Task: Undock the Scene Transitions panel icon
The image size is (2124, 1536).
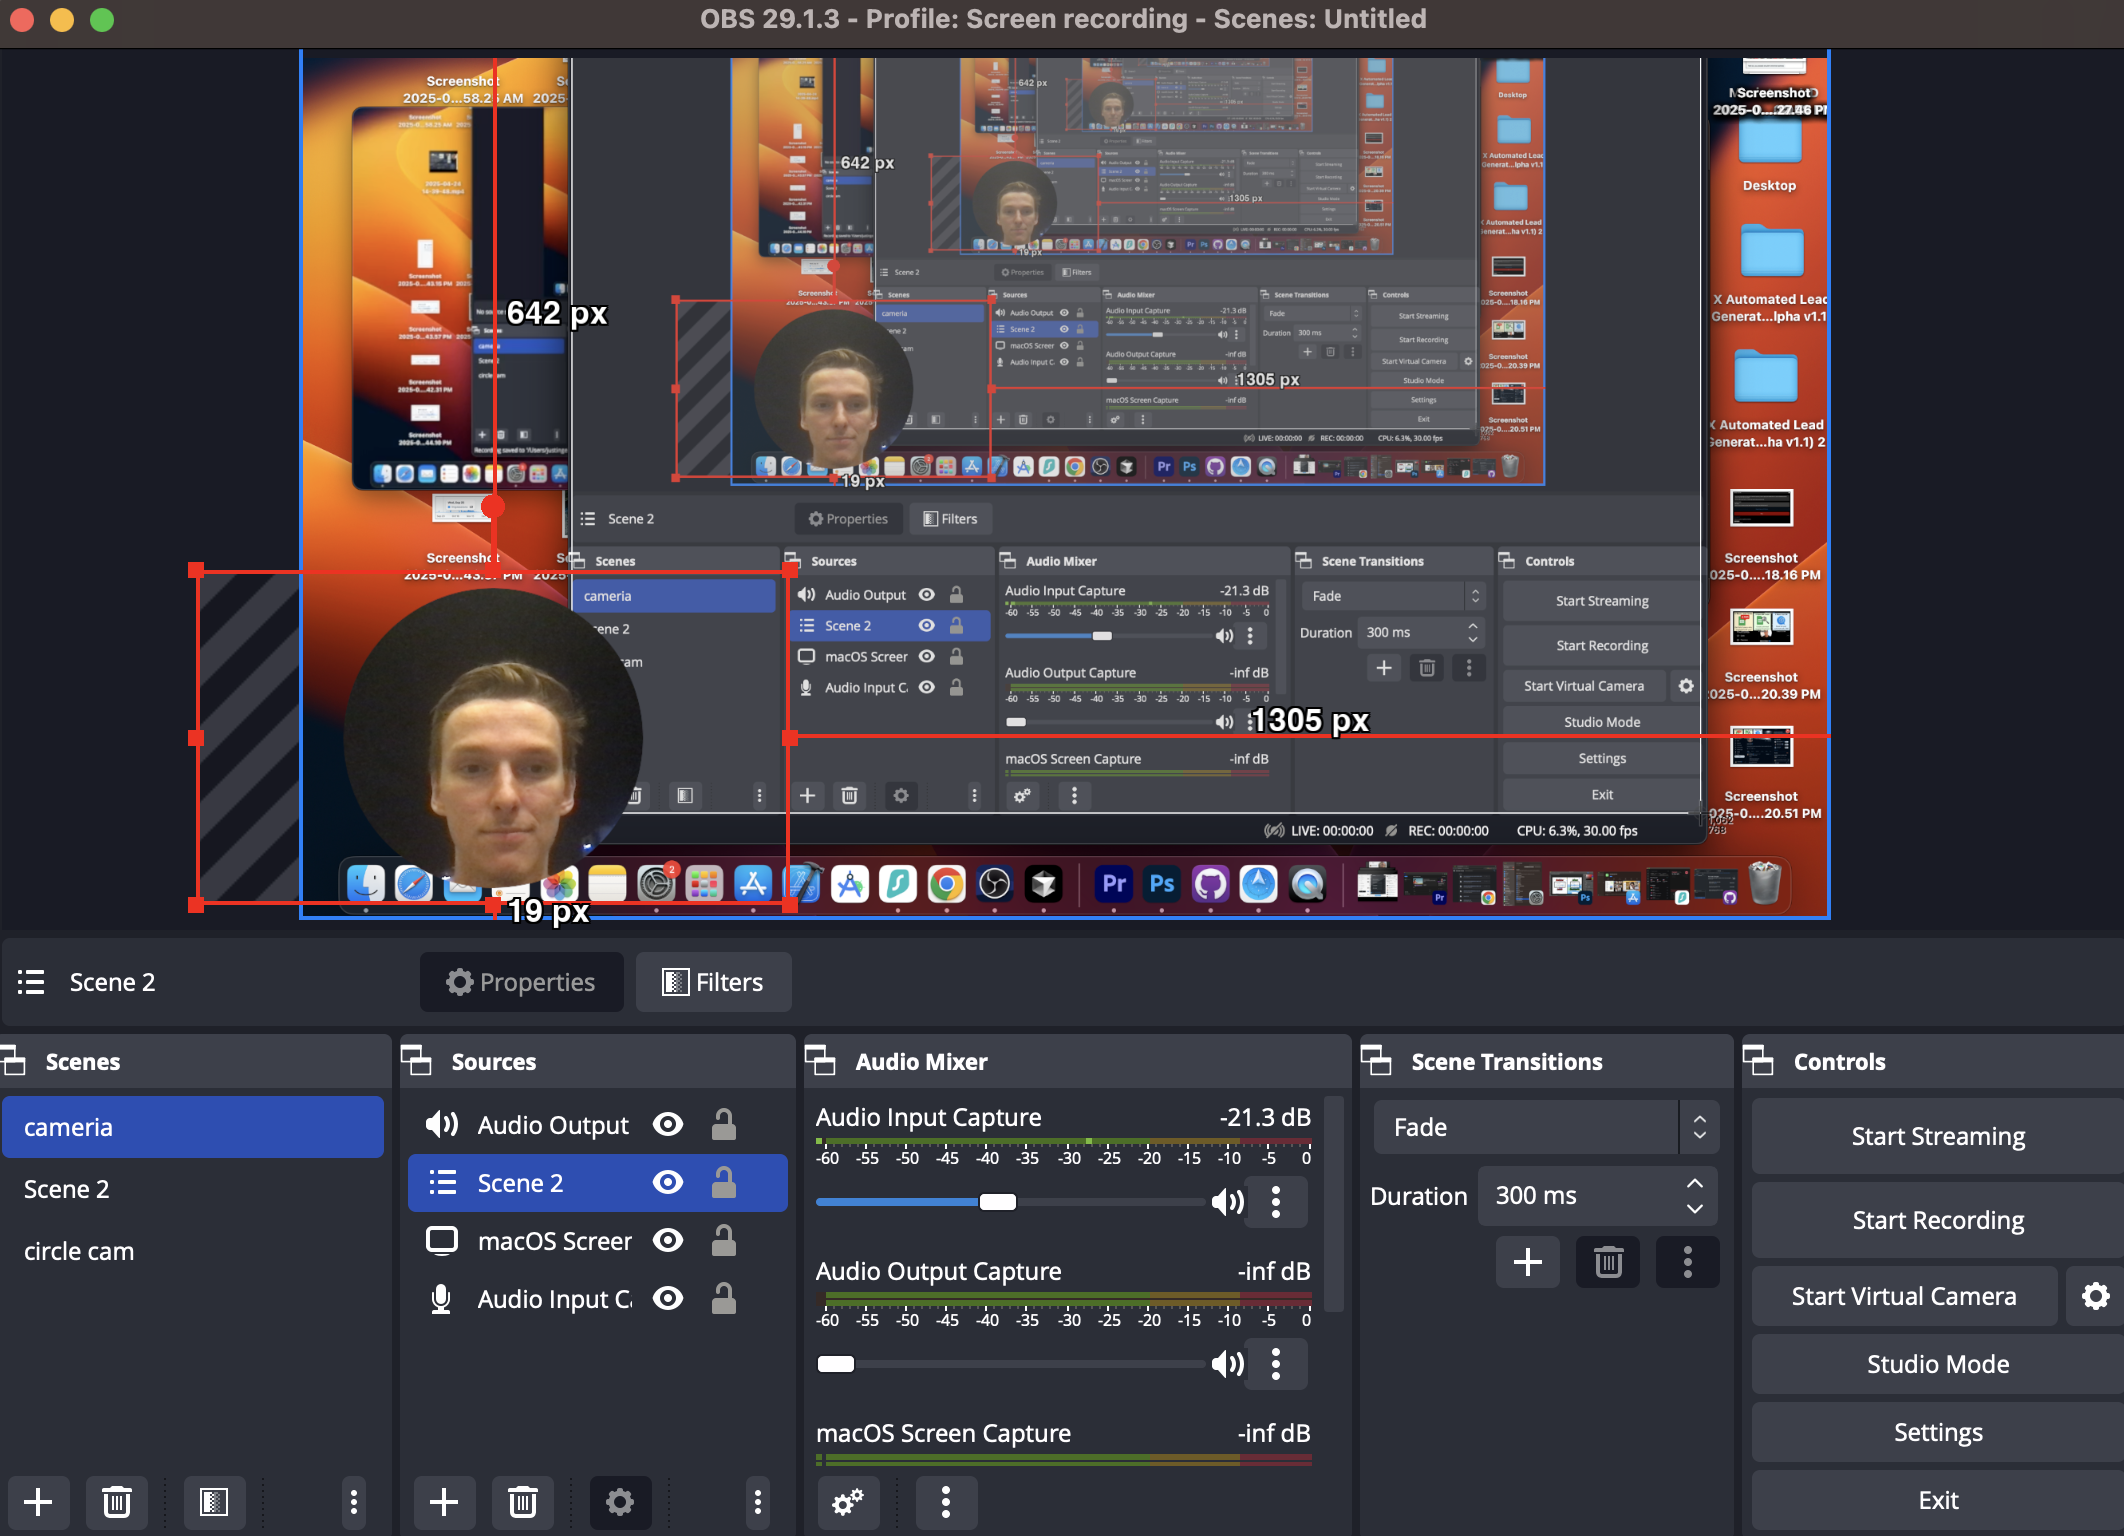Action: tap(1377, 1061)
